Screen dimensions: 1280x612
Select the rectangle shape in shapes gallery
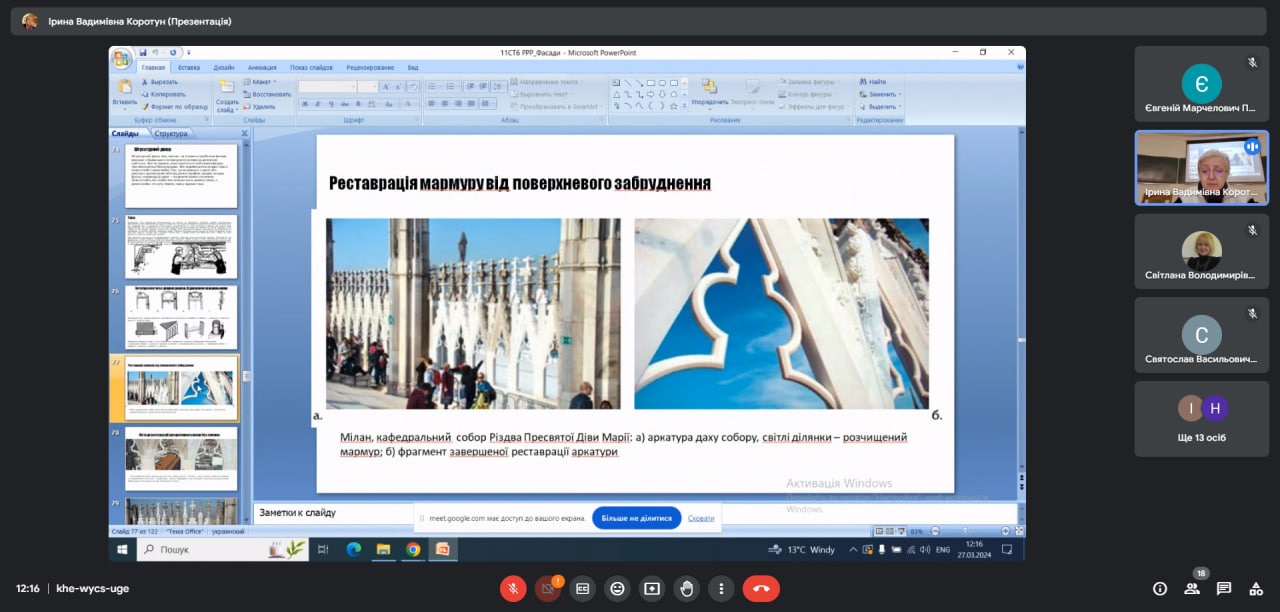651,82
